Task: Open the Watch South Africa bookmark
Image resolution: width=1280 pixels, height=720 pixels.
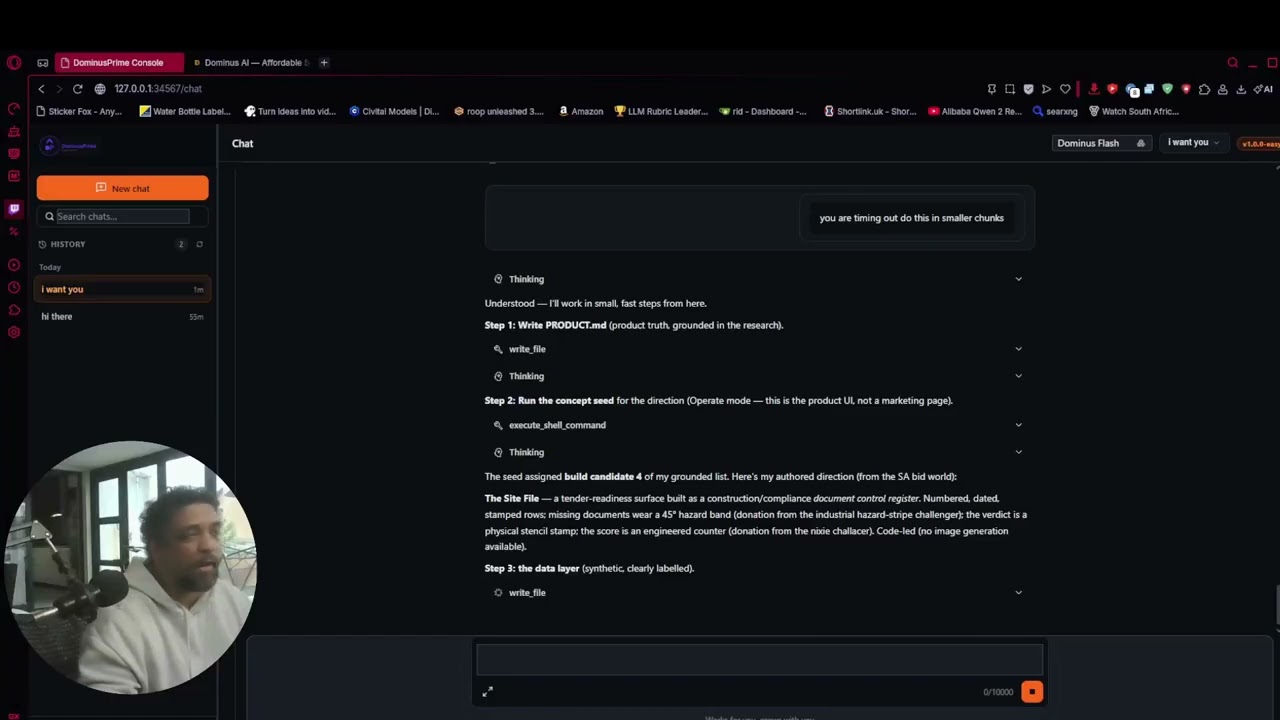Action: pos(1134,112)
